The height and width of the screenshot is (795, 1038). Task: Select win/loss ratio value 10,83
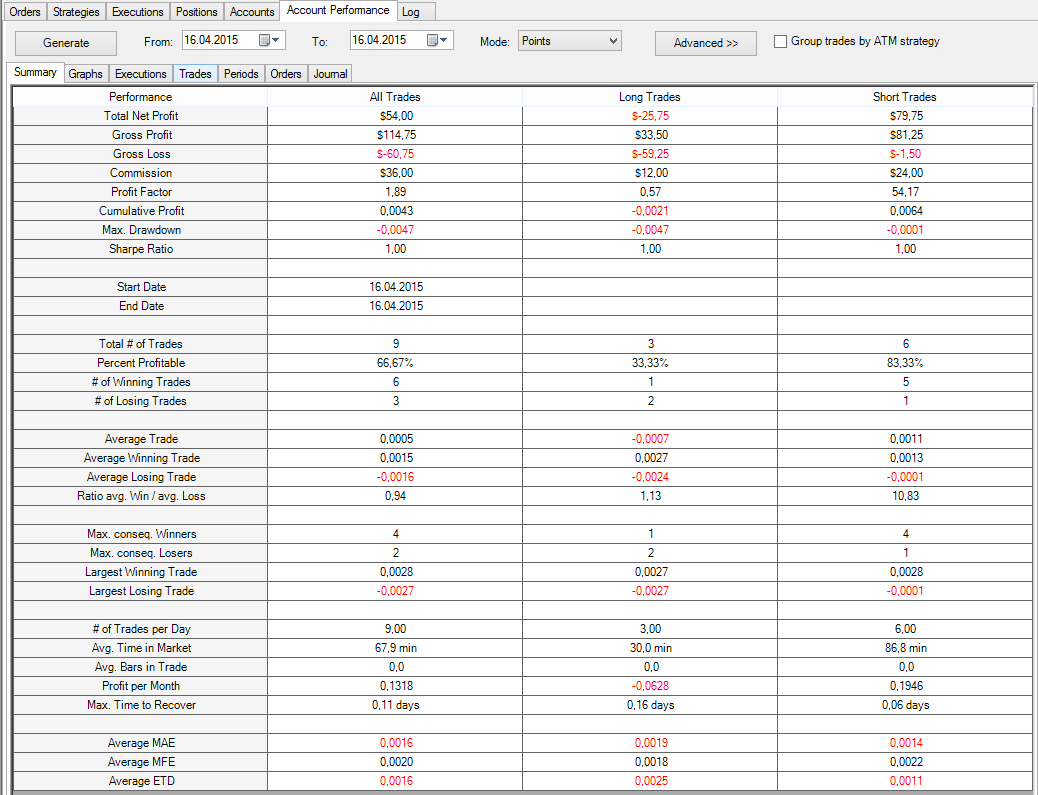click(x=906, y=496)
